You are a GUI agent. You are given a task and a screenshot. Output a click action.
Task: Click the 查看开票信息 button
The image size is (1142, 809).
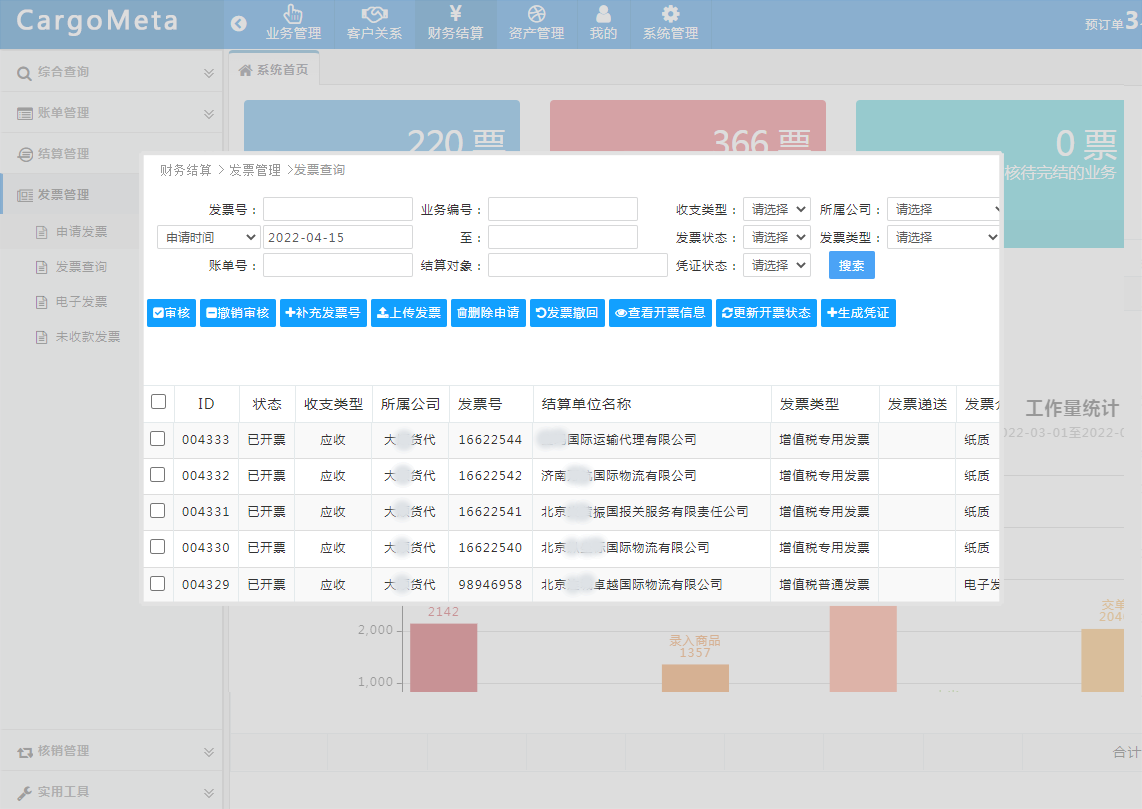point(660,313)
